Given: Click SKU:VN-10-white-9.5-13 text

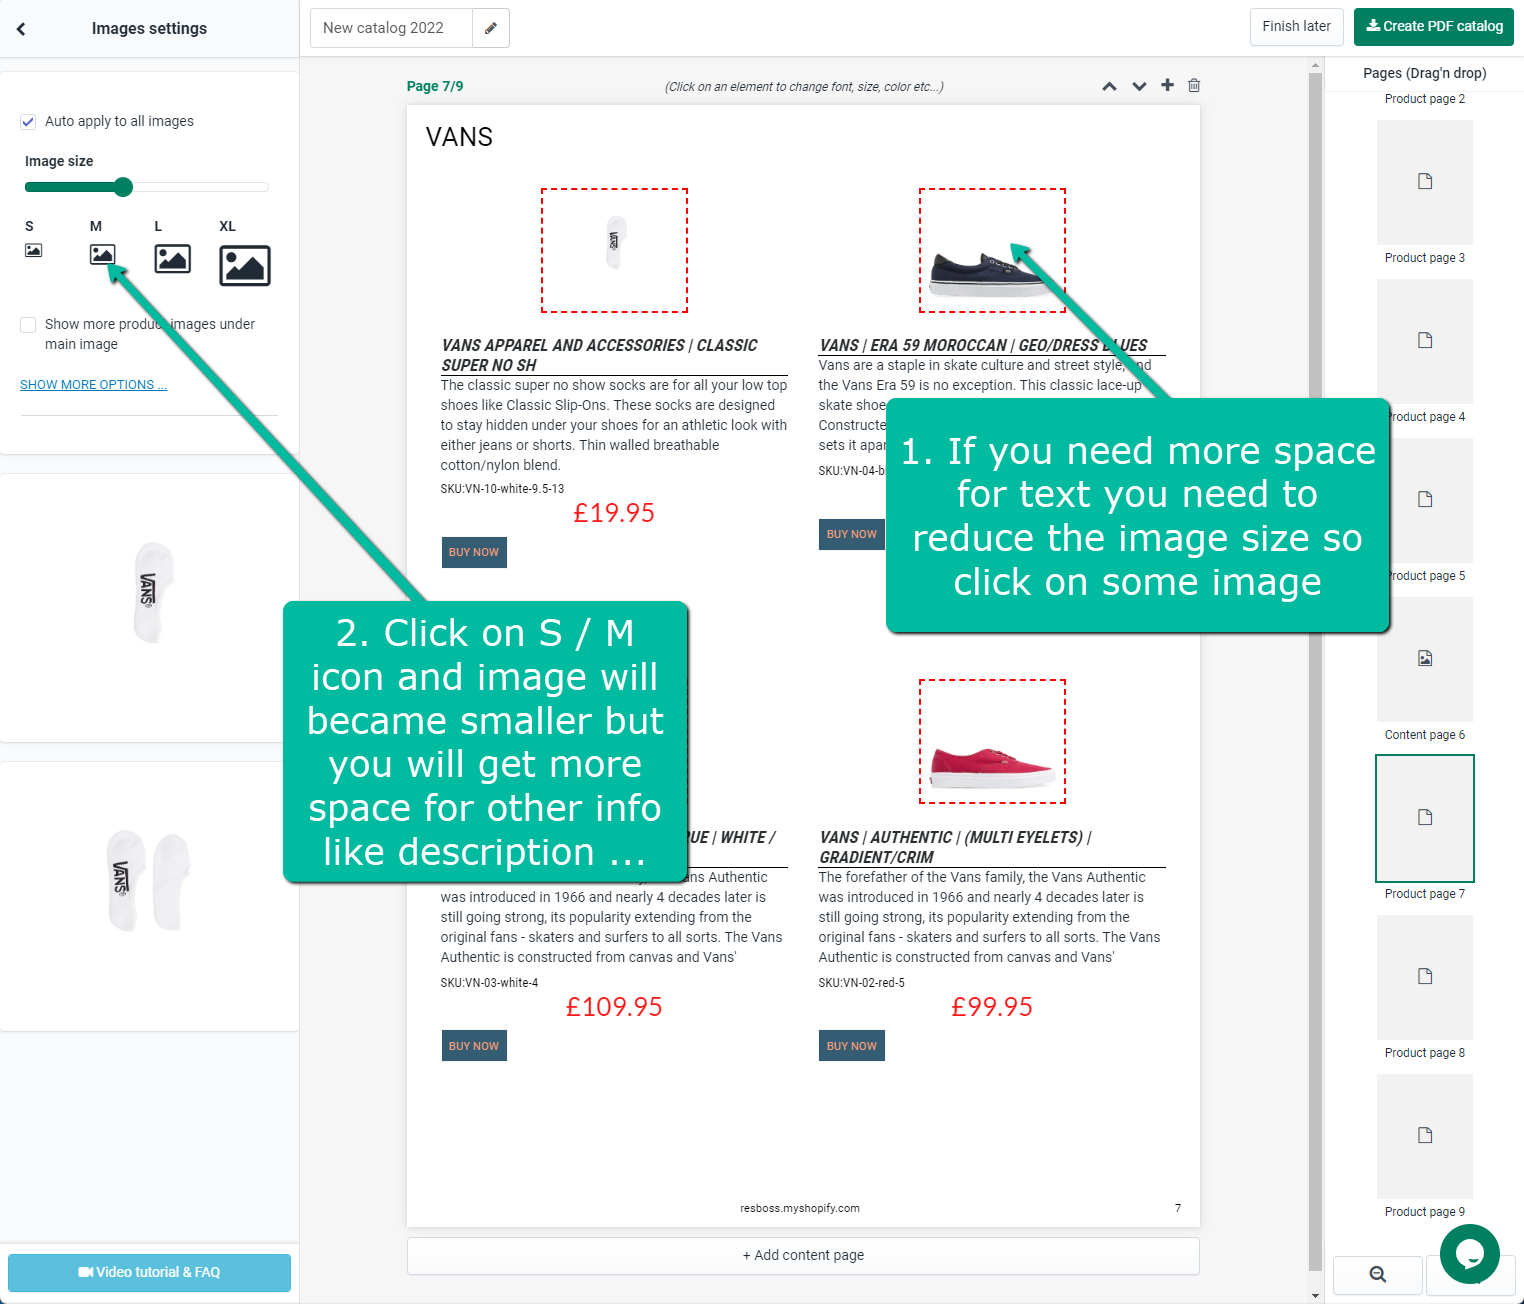Looking at the screenshot, I should click(502, 489).
